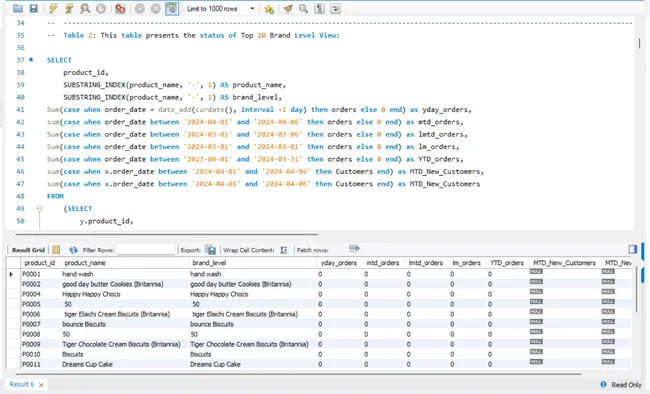The height and width of the screenshot is (394, 650).
Task: Toggle the side panel of the result grid
Action: point(633,249)
